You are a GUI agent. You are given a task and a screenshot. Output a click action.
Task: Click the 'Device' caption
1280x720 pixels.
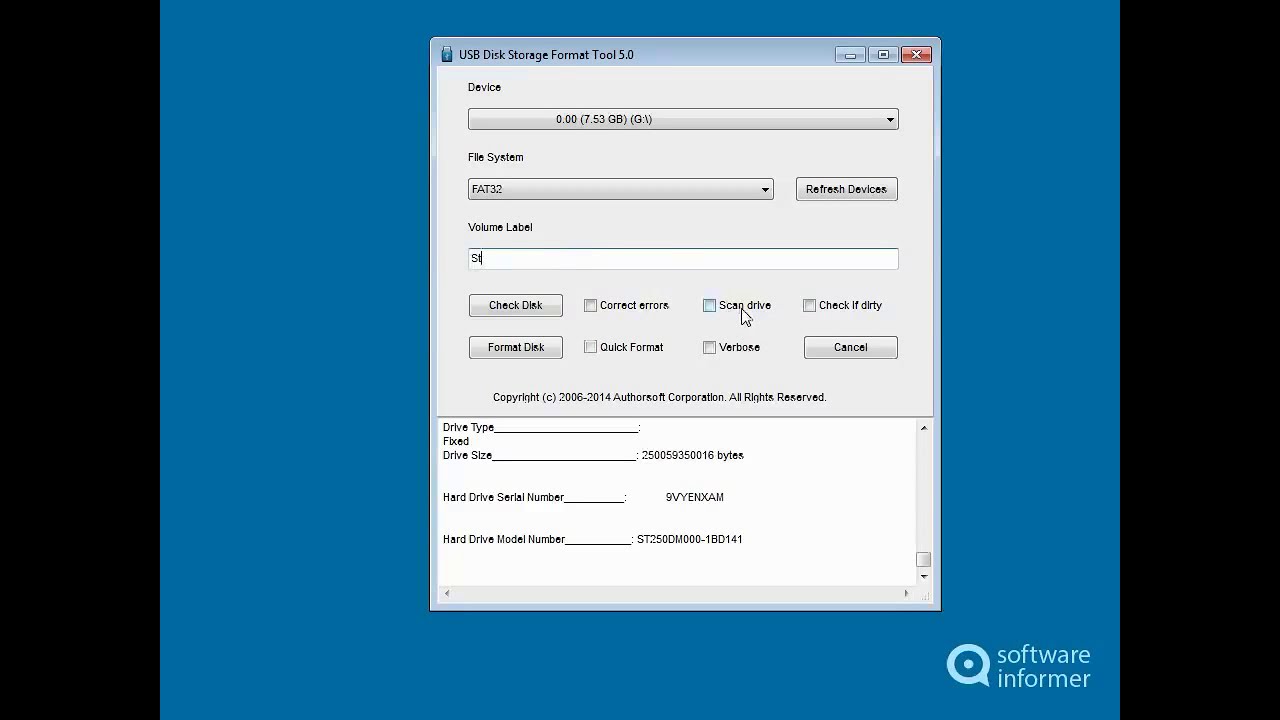tap(484, 87)
